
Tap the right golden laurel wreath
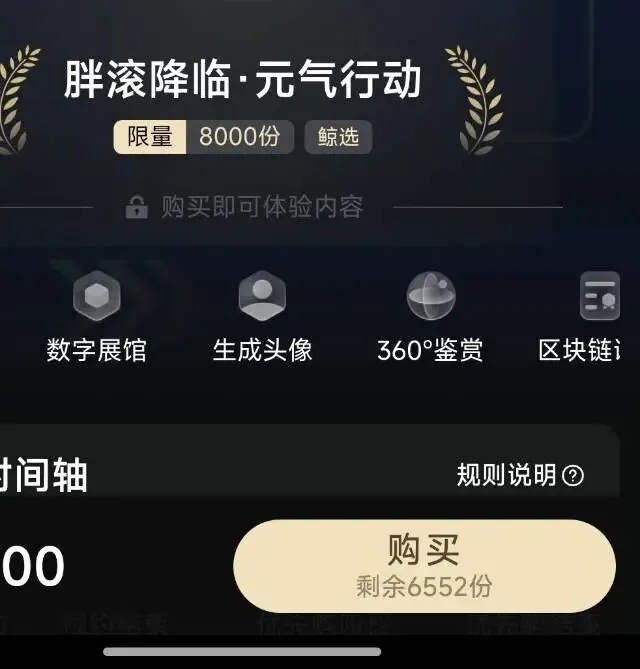click(x=476, y=100)
